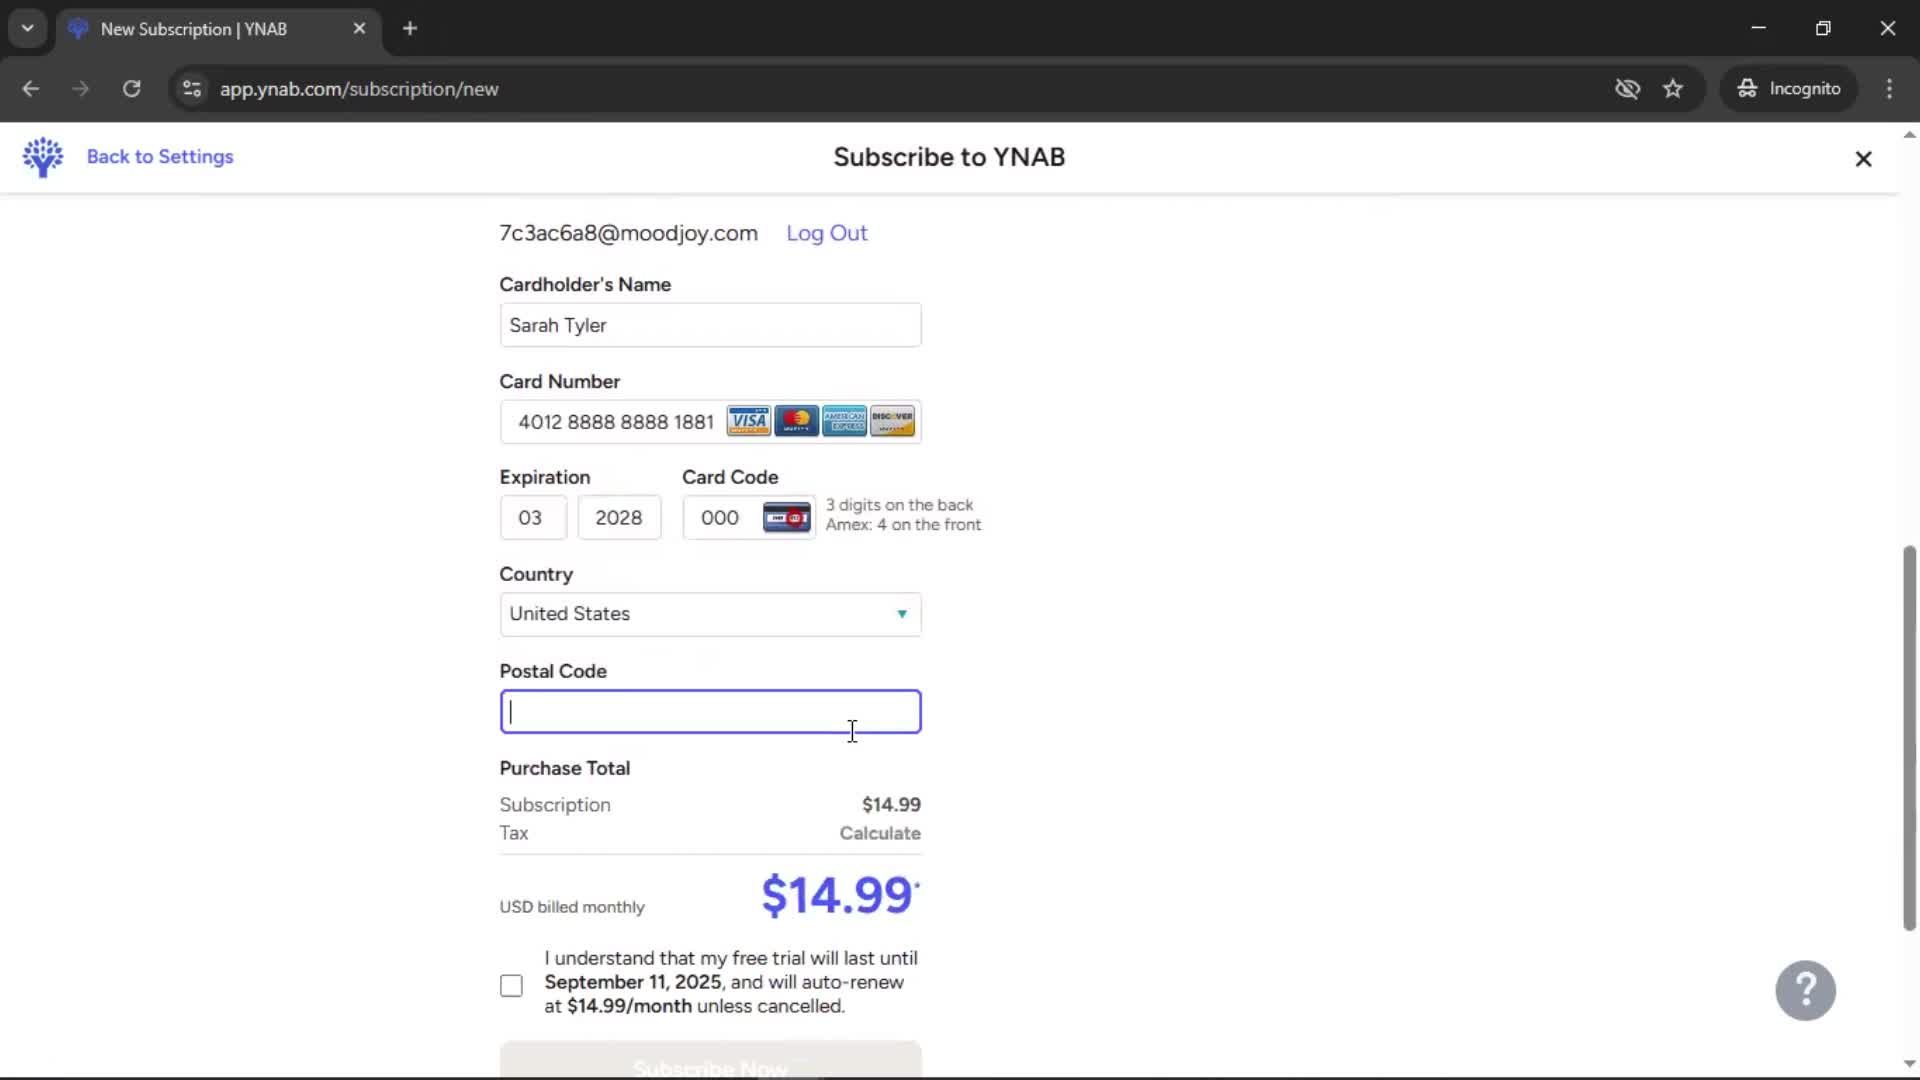Reload the current page
The width and height of the screenshot is (1920, 1080).
[131, 89]
